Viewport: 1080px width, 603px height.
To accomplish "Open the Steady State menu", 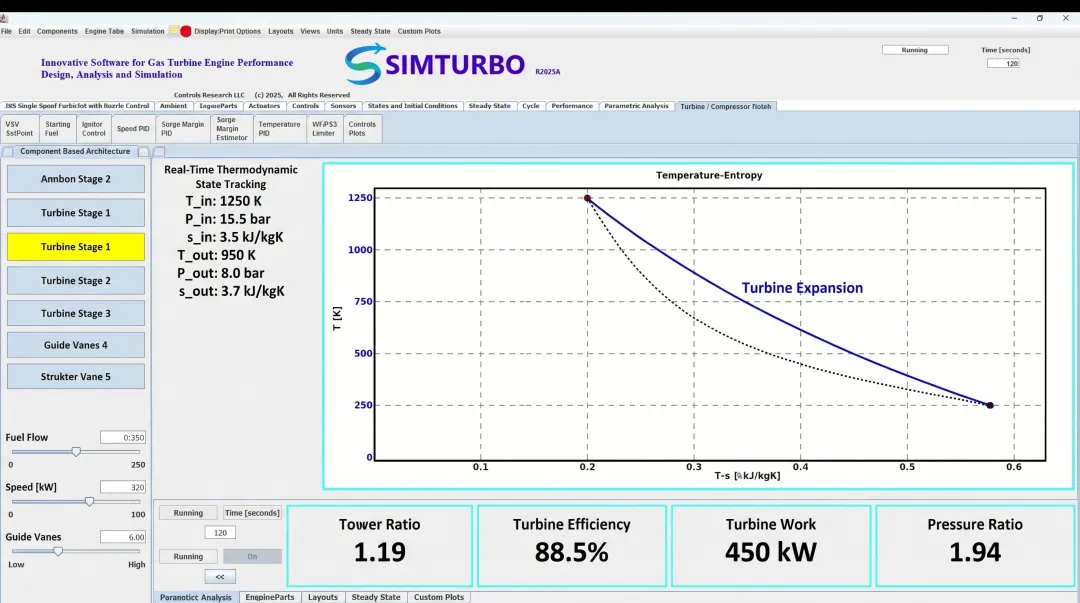I will pyautogui.click(x=370, y=31).
